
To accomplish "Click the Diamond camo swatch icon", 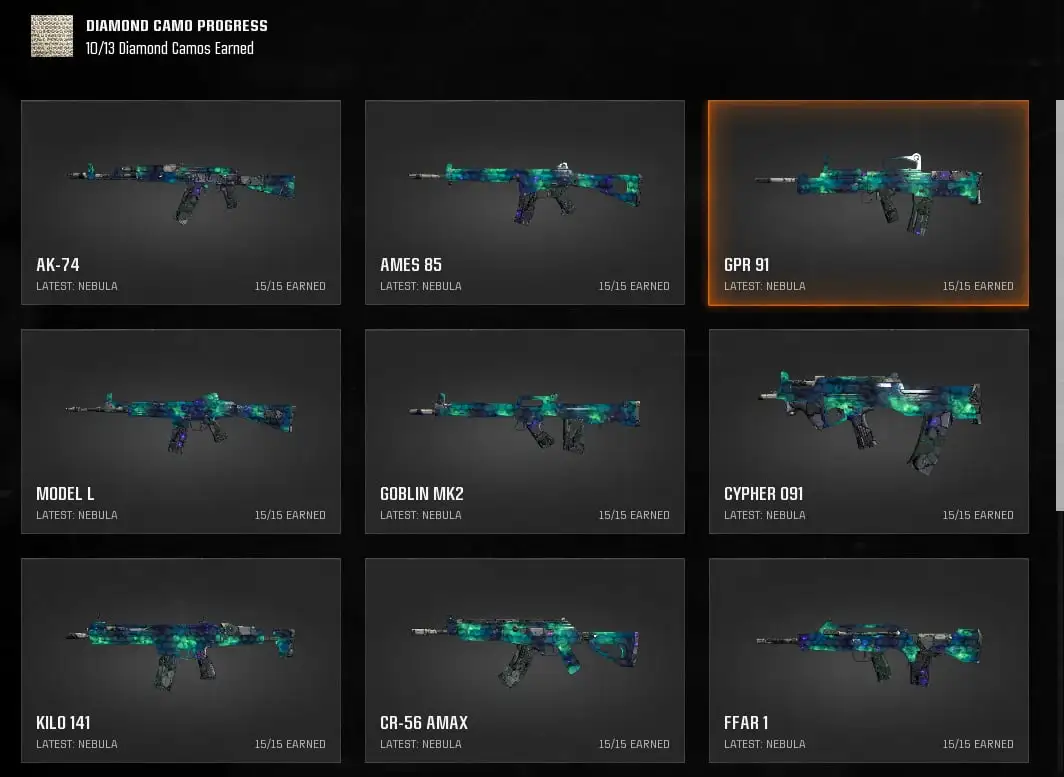I will [52, 36].
